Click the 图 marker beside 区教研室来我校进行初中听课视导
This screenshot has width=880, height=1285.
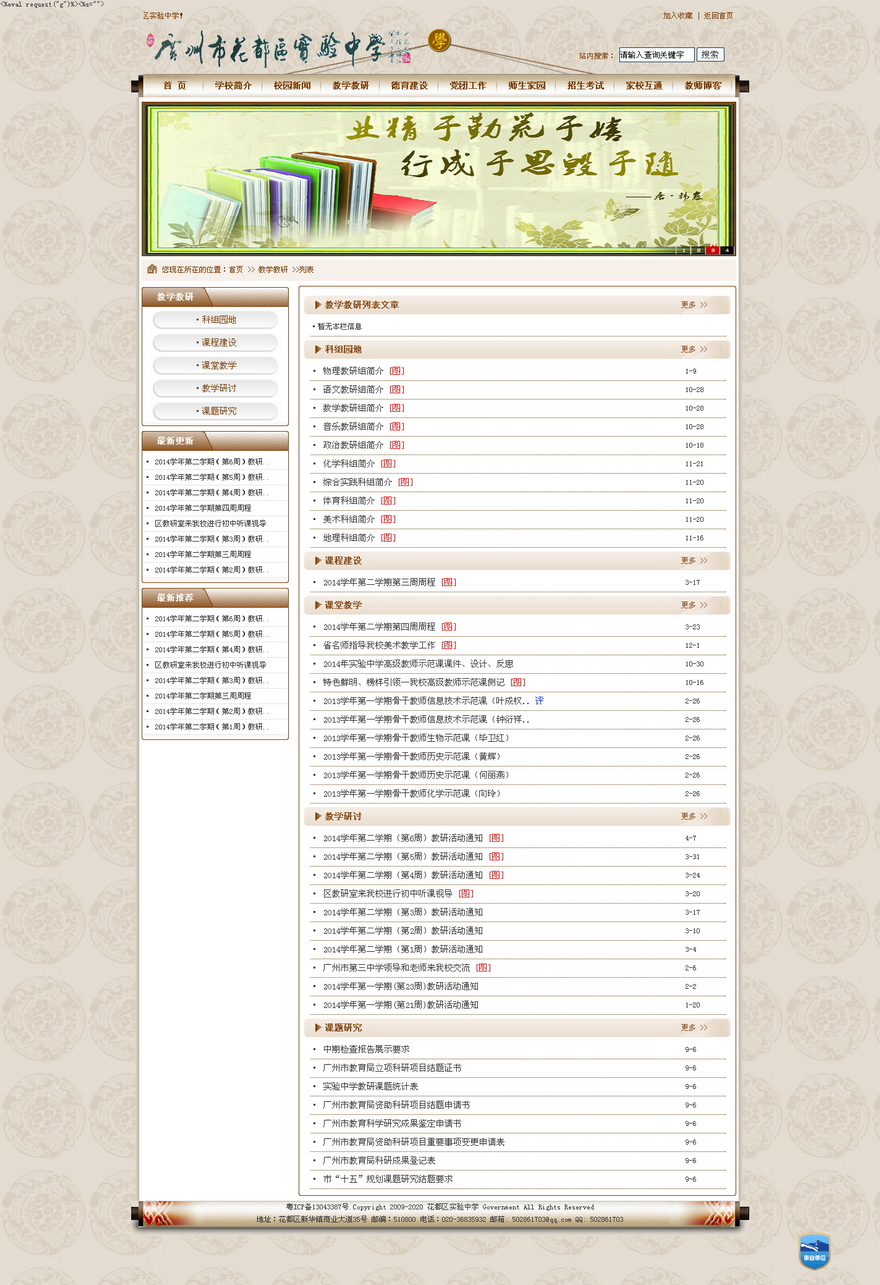(466, 894)
